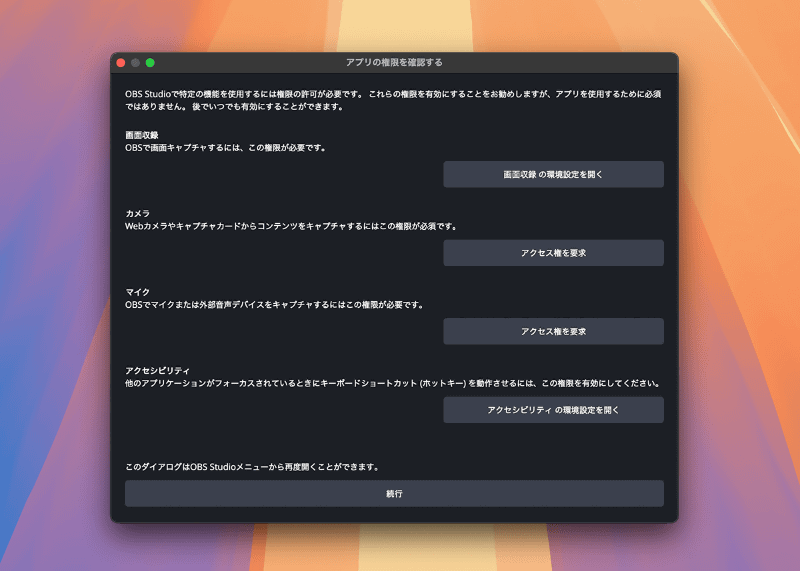Request microphone access with アクセス権を要求 under マイク
This screenshot has width=800, height=571.
(x=553, y=332)
